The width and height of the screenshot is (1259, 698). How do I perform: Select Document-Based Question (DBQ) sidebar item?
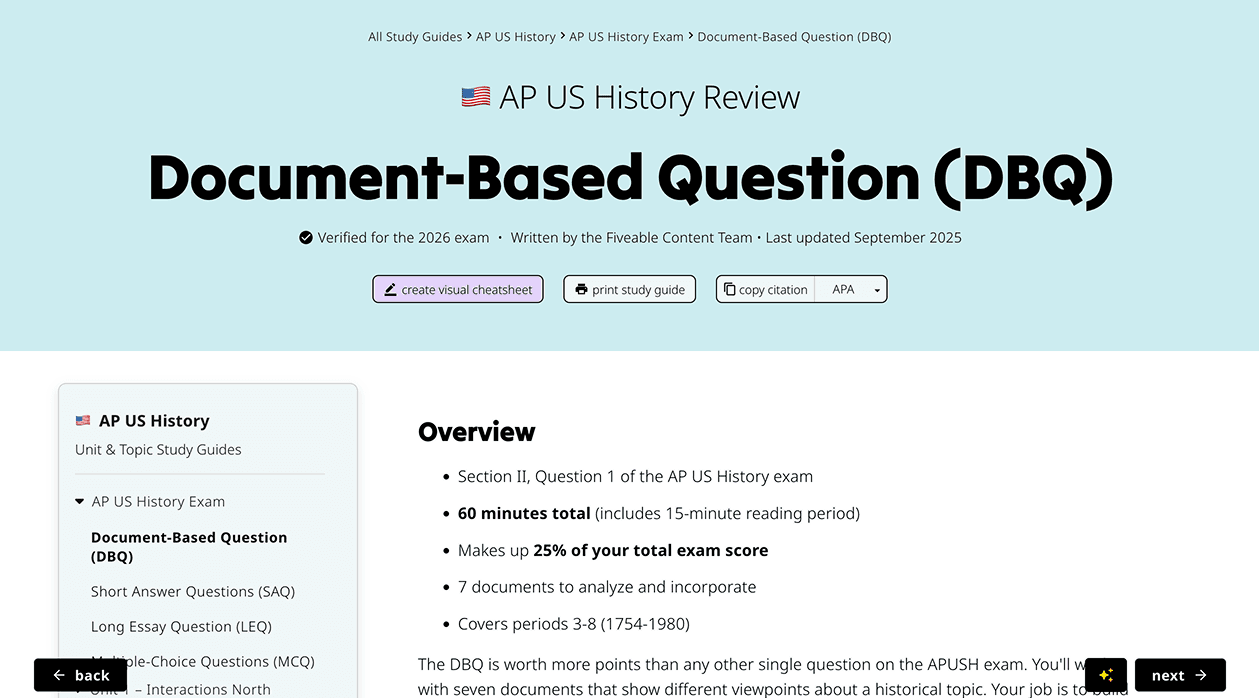[189, 546]
